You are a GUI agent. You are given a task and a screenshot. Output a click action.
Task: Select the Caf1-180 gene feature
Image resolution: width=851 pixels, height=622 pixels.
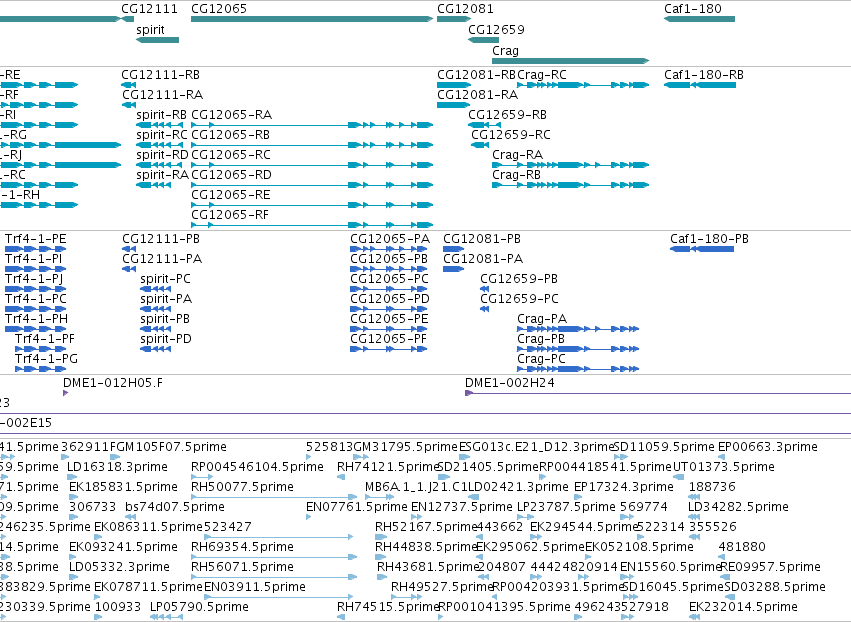[699, 19]
